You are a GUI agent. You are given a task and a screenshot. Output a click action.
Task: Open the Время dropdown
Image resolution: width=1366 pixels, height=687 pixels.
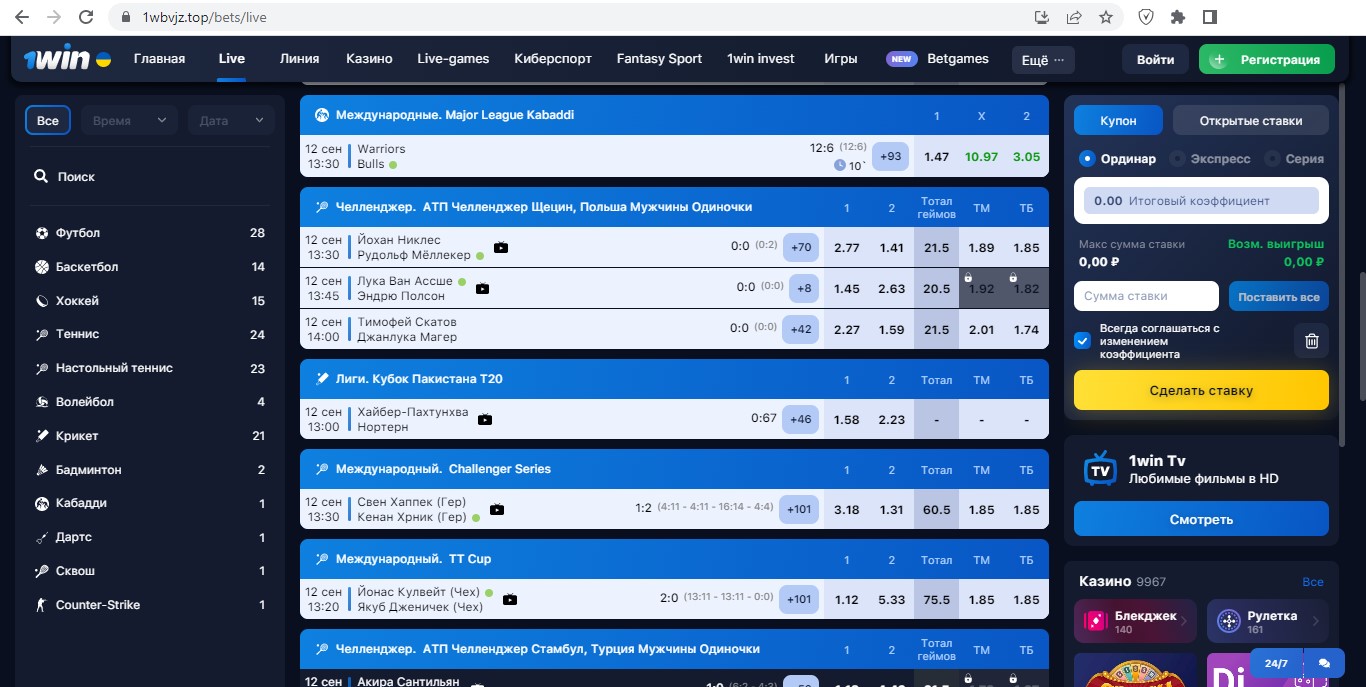point(130,120)
